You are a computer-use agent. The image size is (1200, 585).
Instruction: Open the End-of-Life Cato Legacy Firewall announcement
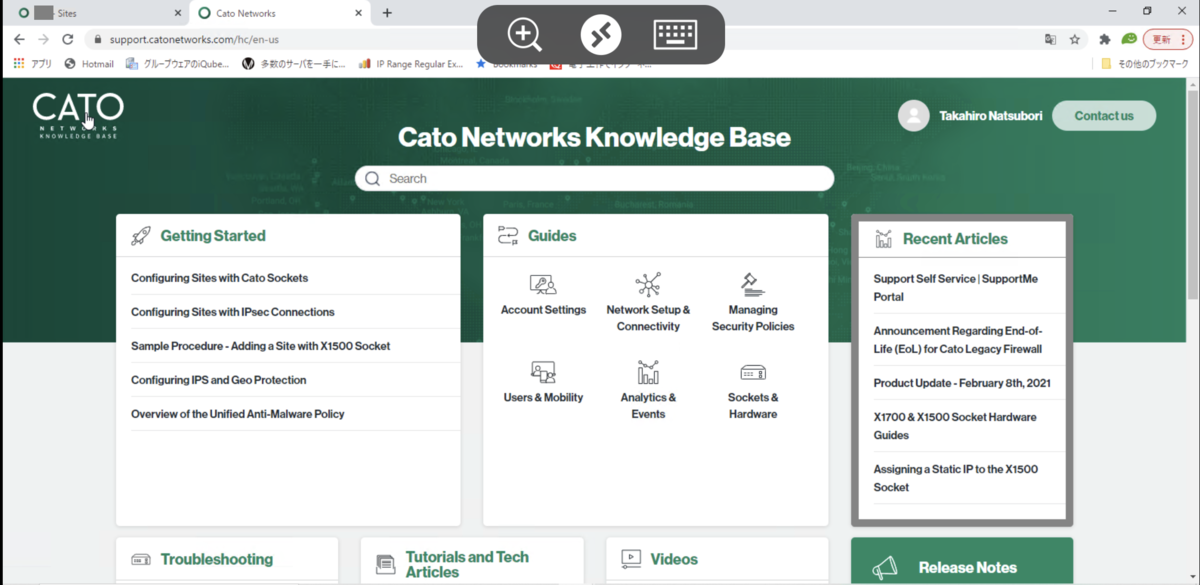[x=957, y=340]
